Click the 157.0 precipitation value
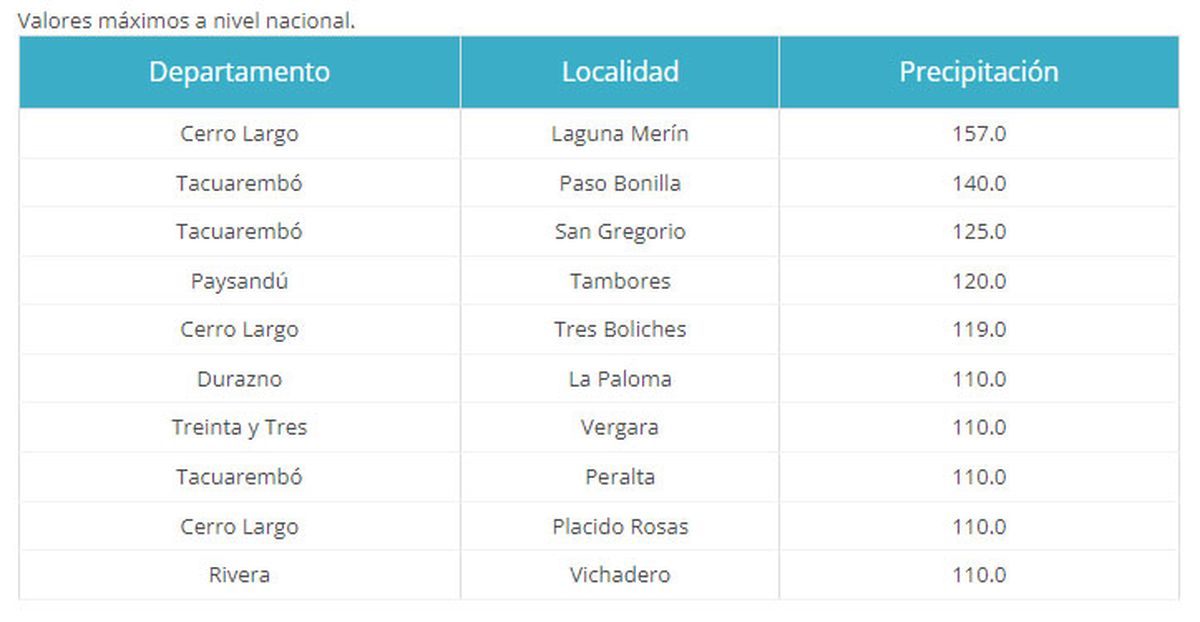The height and width of the screenshot is (622, 1200). (979, 134)
